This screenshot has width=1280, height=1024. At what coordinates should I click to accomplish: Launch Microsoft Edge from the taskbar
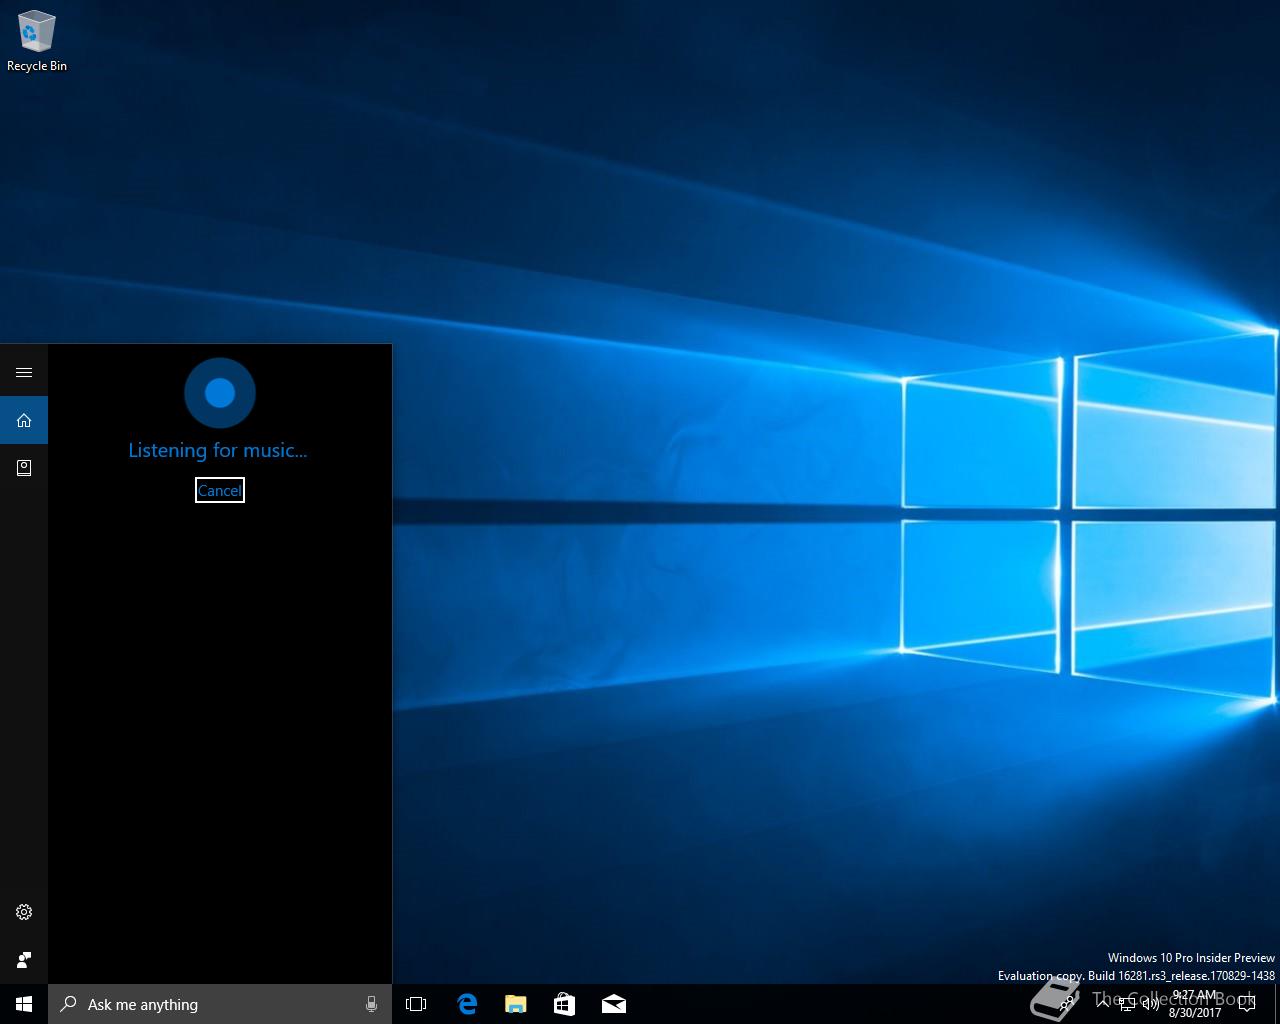466,1004
